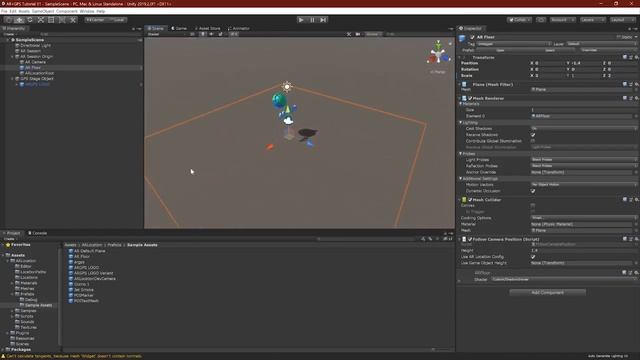Switch to the Game tab
The height and width of the screenshot is (360, 640).
(x=179, y=29)
